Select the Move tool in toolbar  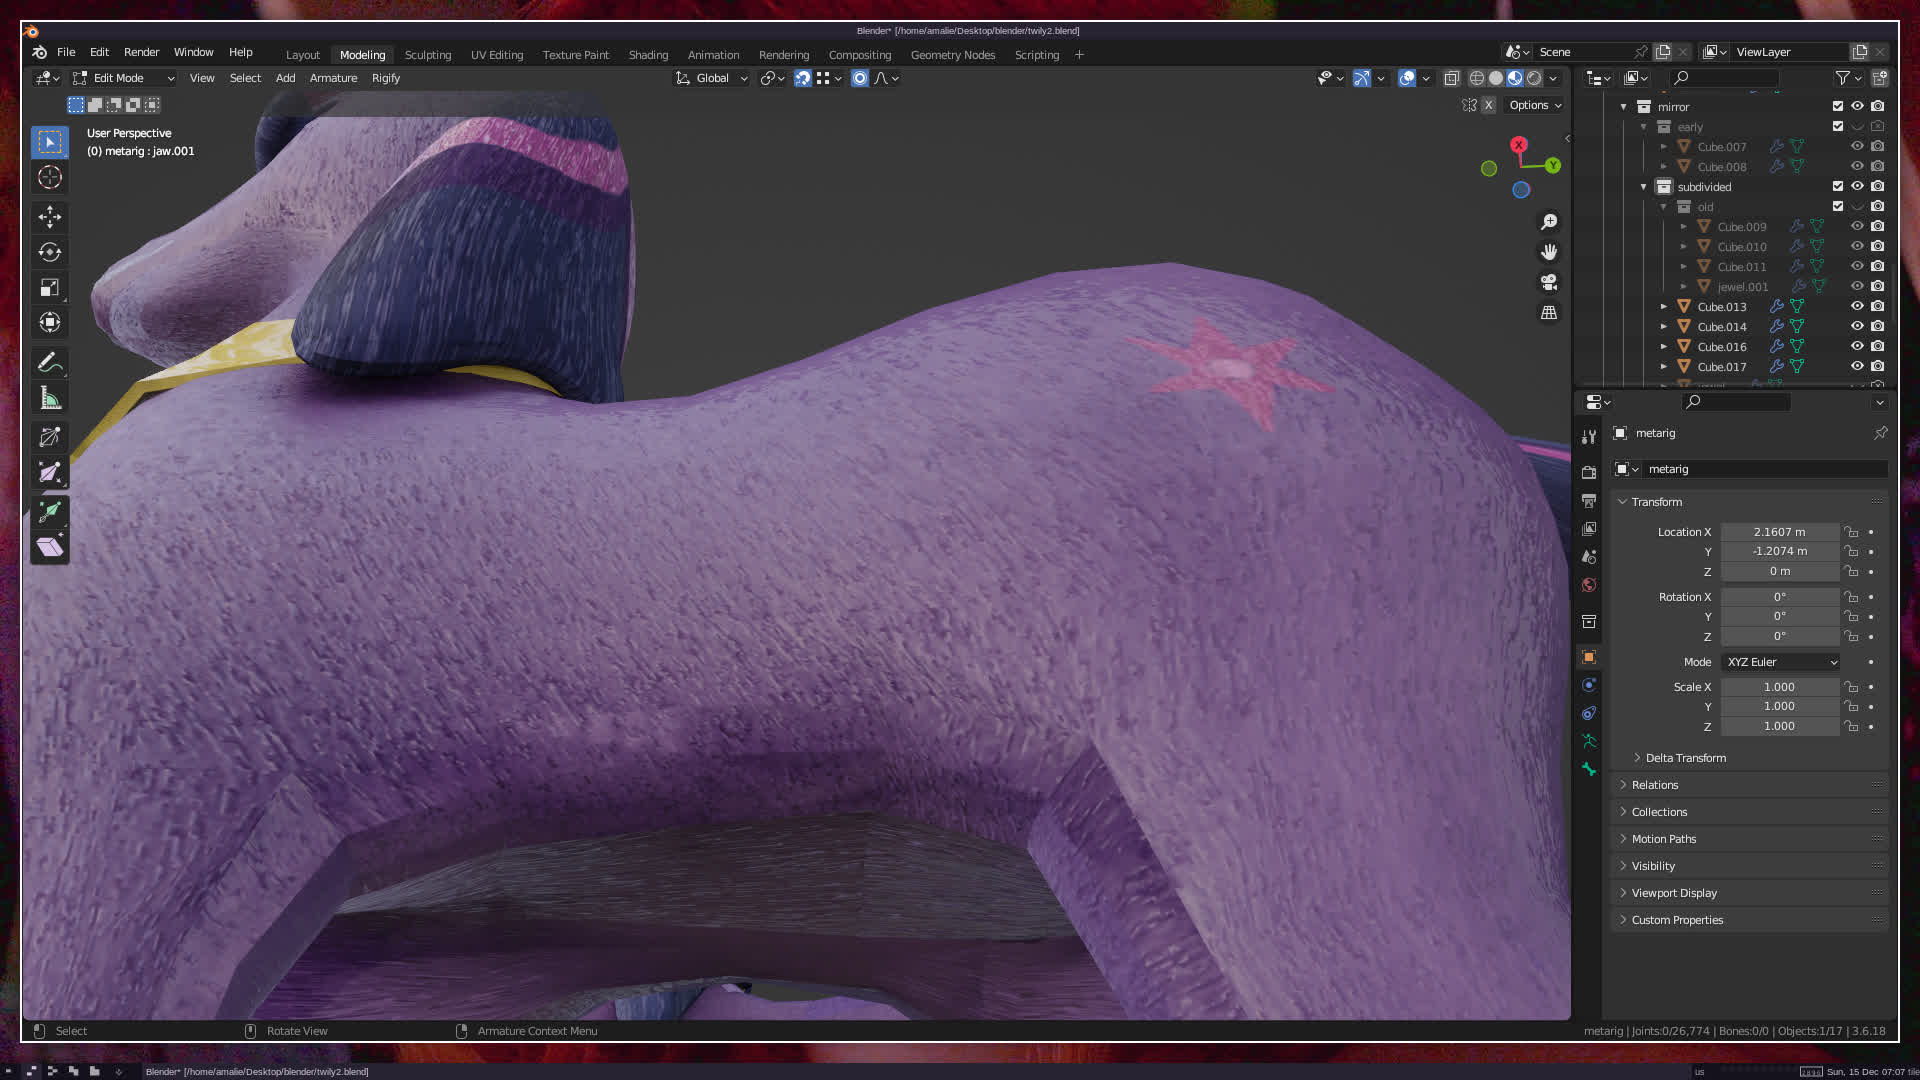coord(50,217)
